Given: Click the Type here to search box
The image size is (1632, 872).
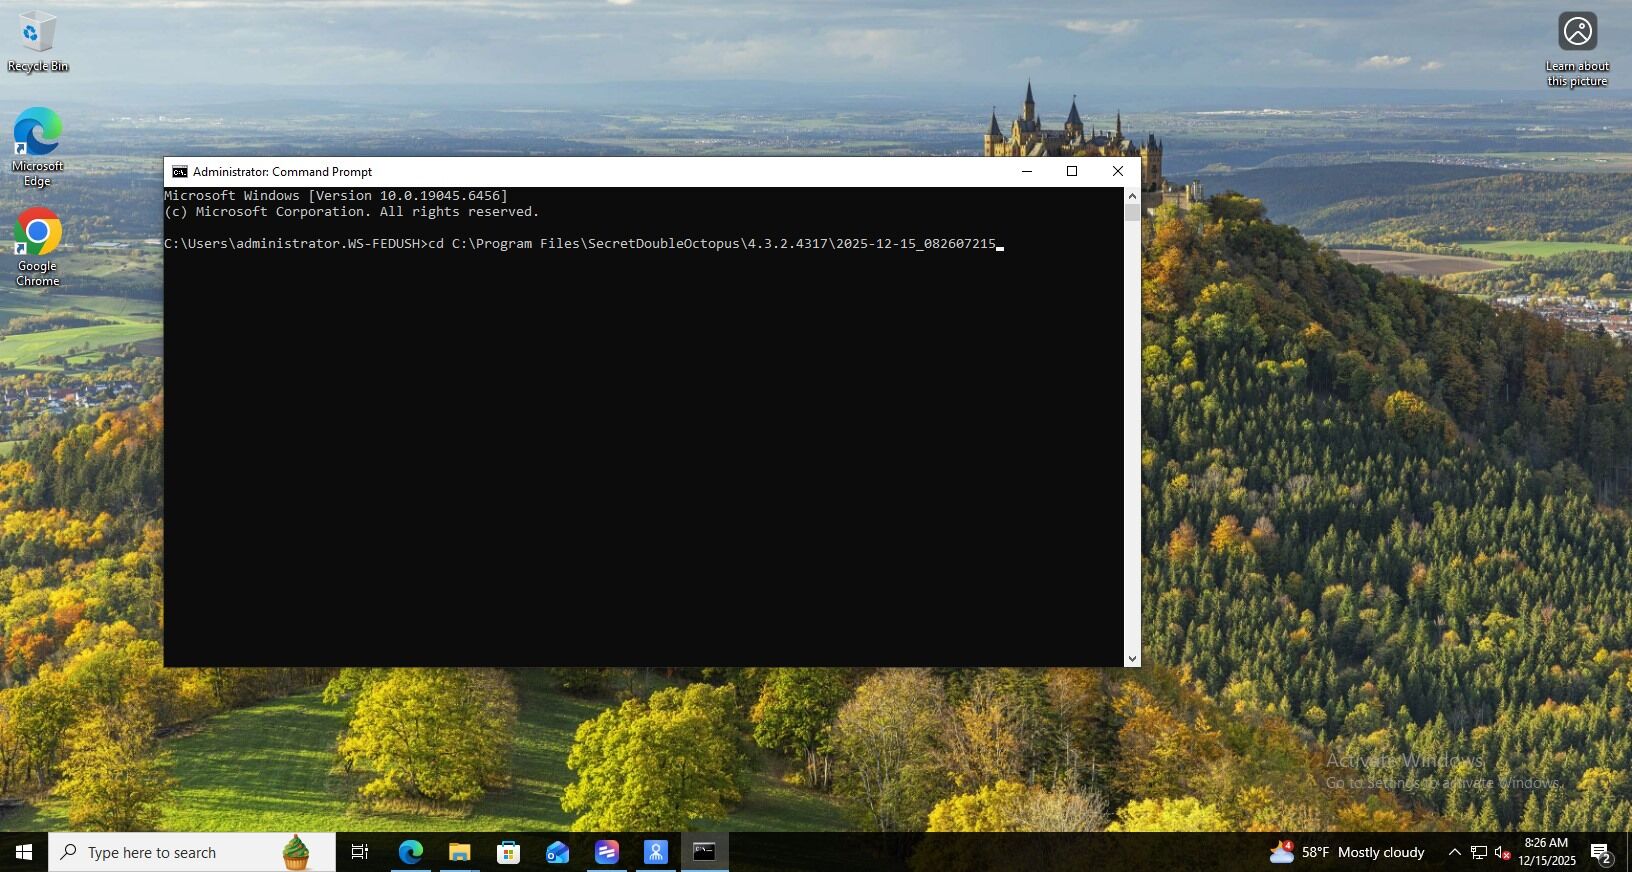Looking at the screenshot, I should 192,852.
